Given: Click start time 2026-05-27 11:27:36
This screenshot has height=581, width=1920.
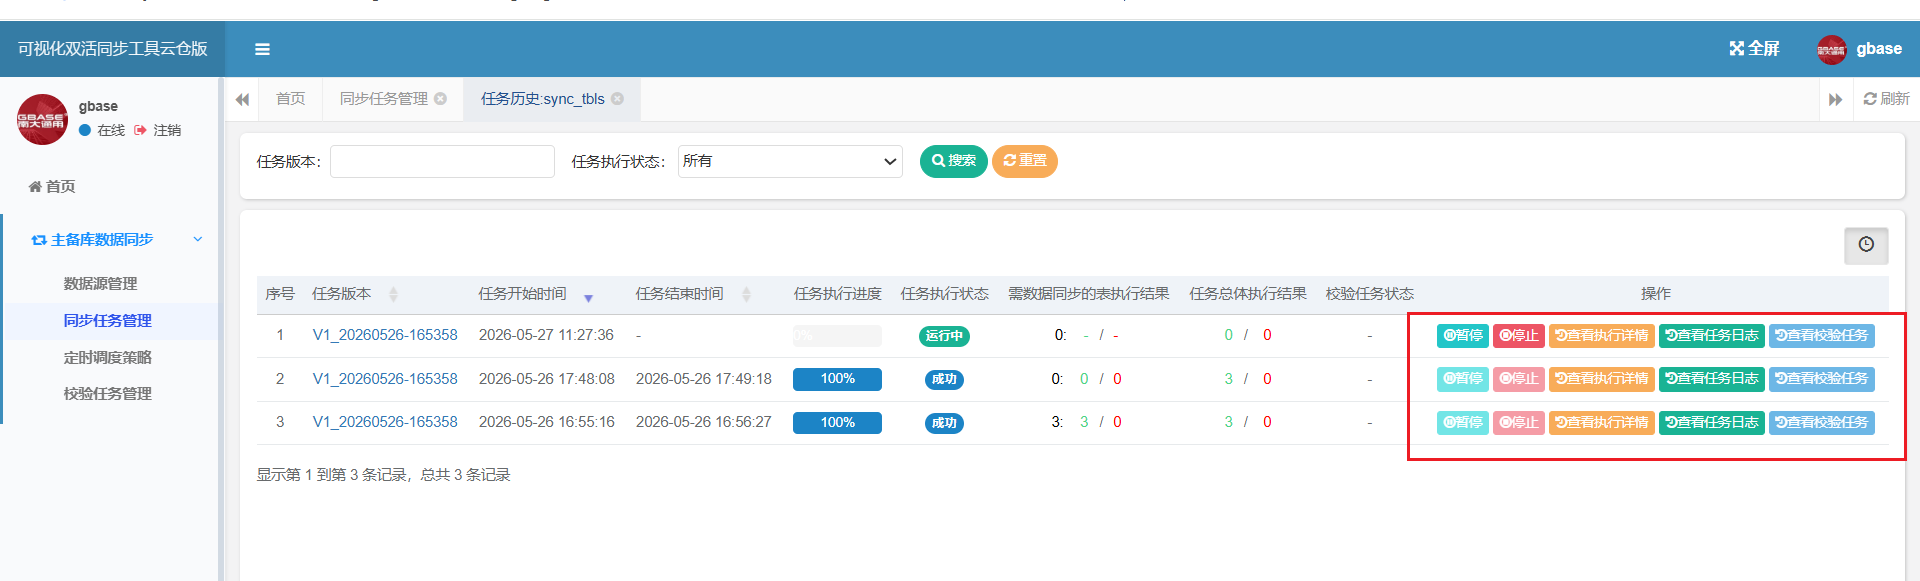Looking at the screenshot, I should pos(546,335).
